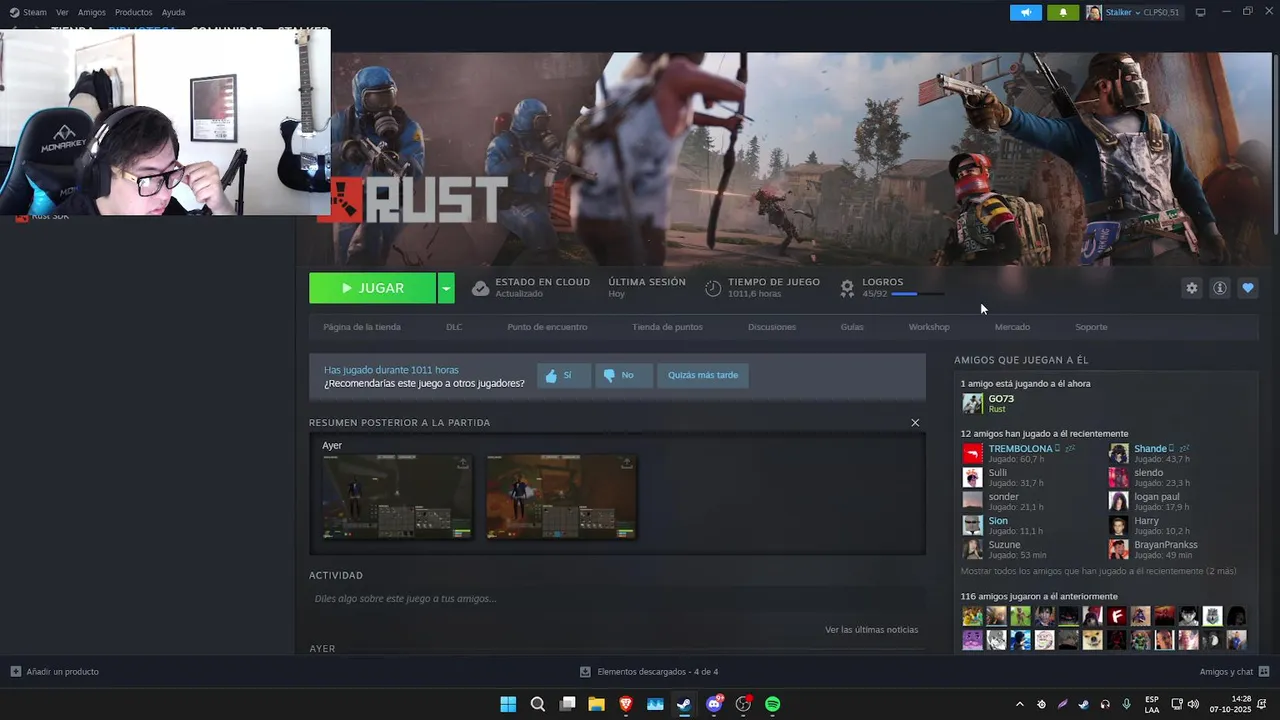This screenshot has width=1280, height=720.
Task: Open Mercado tab
Action: (x=1012, y=327)
